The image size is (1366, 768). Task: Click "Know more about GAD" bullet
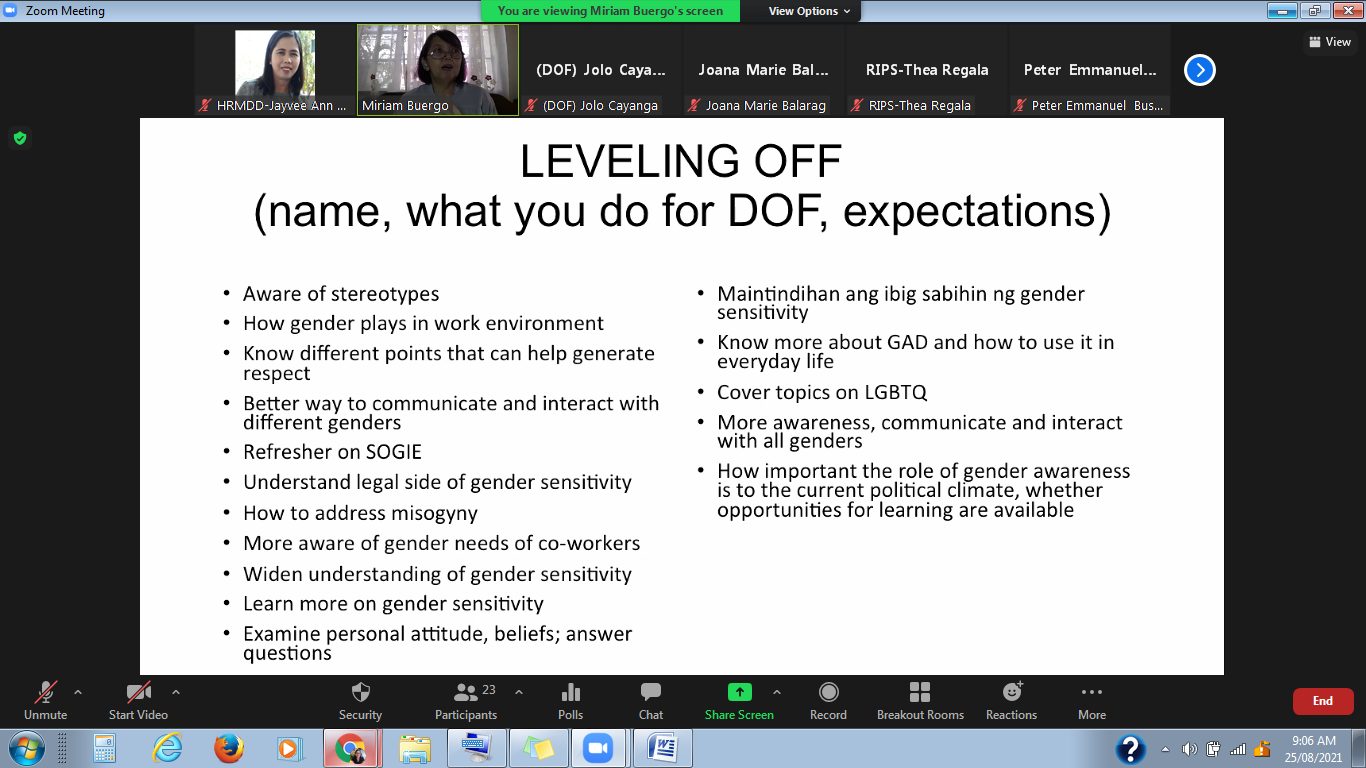tap(915, 351)
